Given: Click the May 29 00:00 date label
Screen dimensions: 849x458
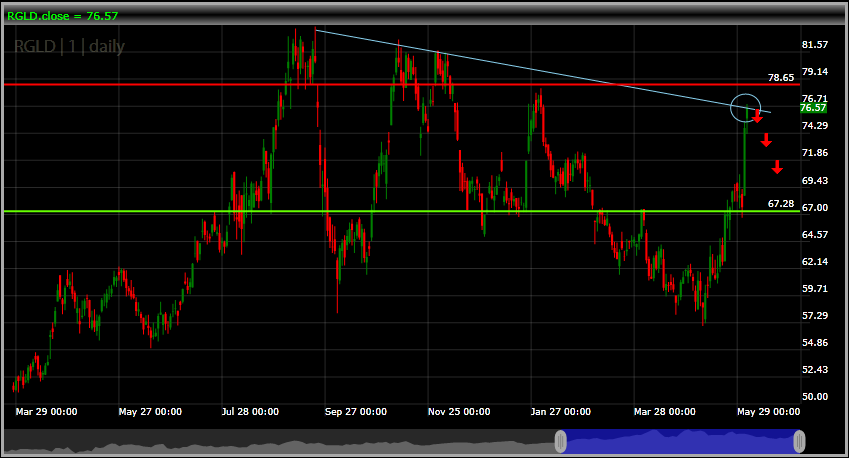Looking at the screenshot, I should [x=768, y=411].
